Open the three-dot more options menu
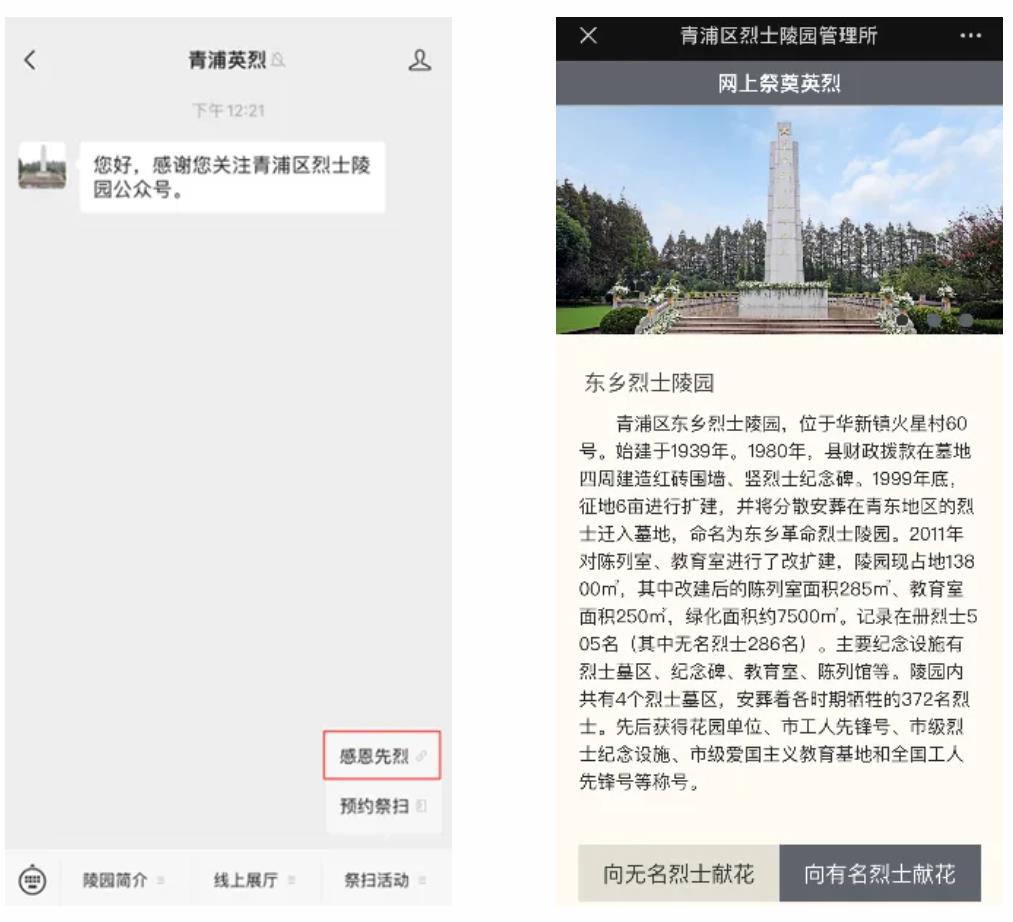This screenshot has width=1013, height=922. click(x=970, y=36)
